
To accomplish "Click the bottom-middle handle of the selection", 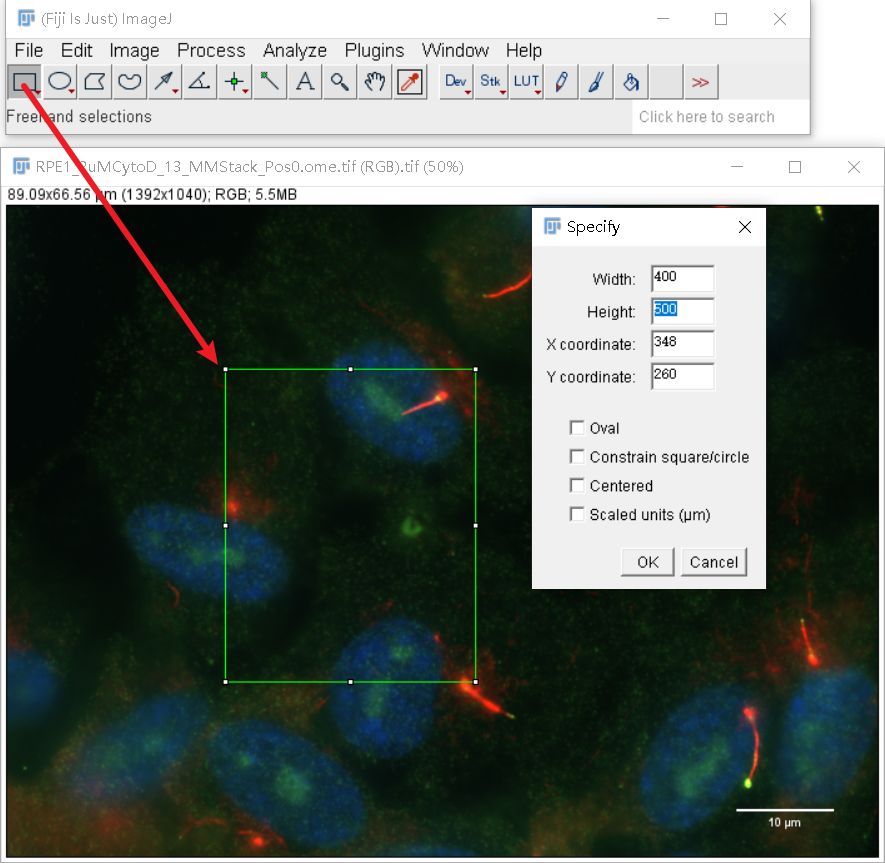I will pos(351,682).
